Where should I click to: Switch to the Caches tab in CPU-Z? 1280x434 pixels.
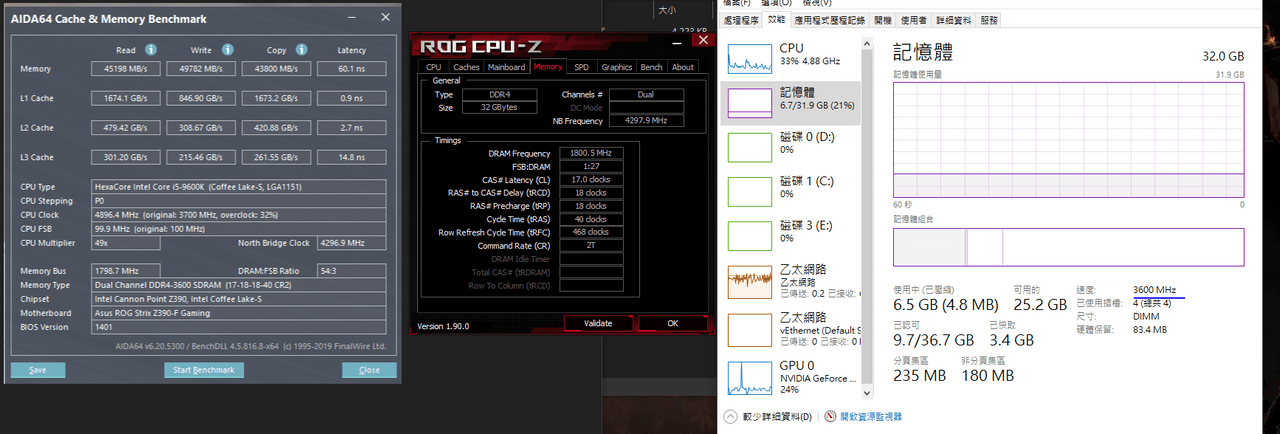click(x=465, y=67)
